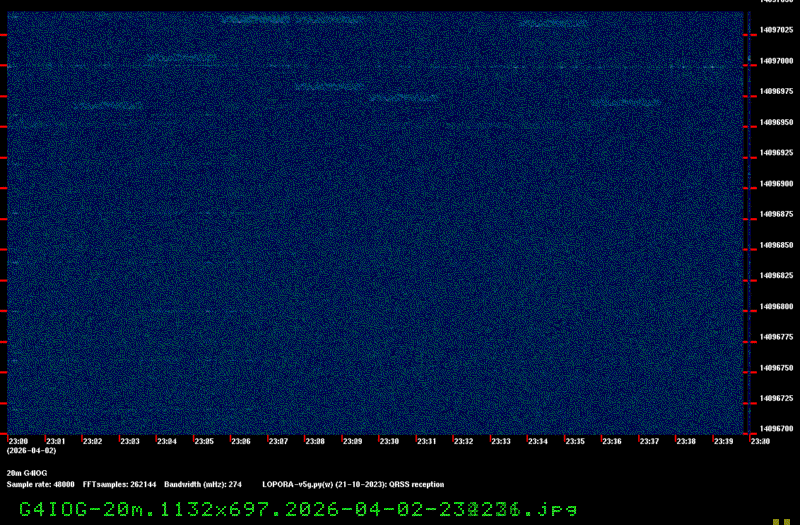Select the 23:03 time axis label
Viewport: 800px width, 525px height.
coord(130,441)
